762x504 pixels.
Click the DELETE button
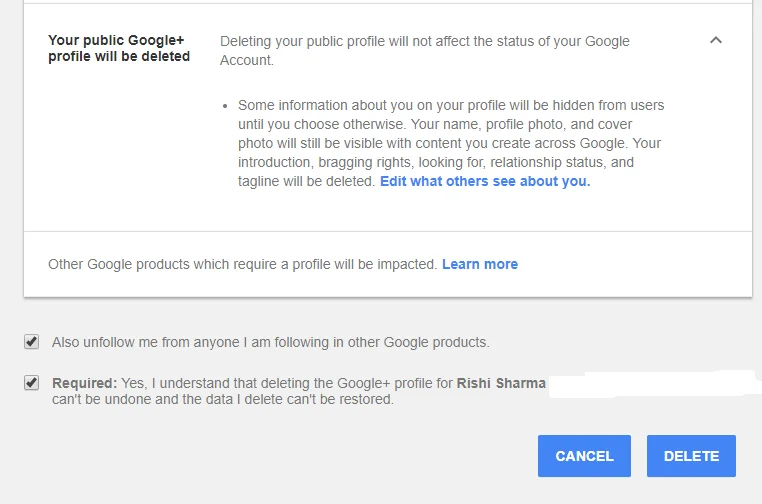click(691, 456)
